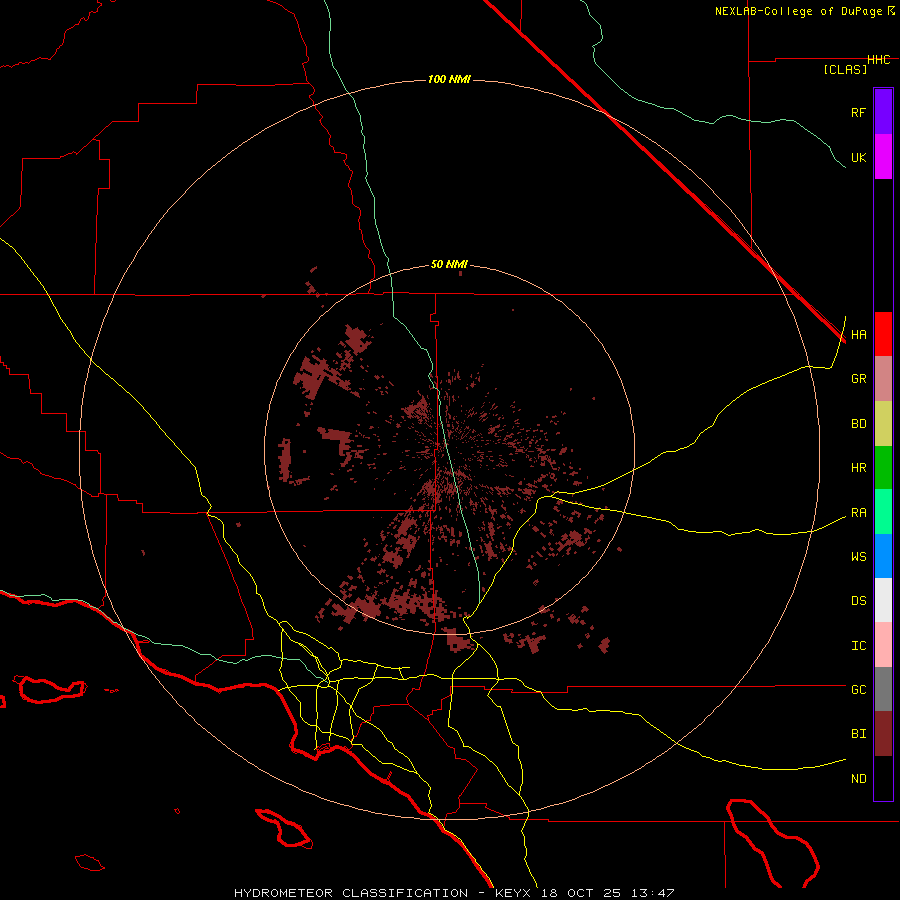900x900 pixels.
Task: Pick the blue WS legend swatch
Action: [x=883, y=556]
